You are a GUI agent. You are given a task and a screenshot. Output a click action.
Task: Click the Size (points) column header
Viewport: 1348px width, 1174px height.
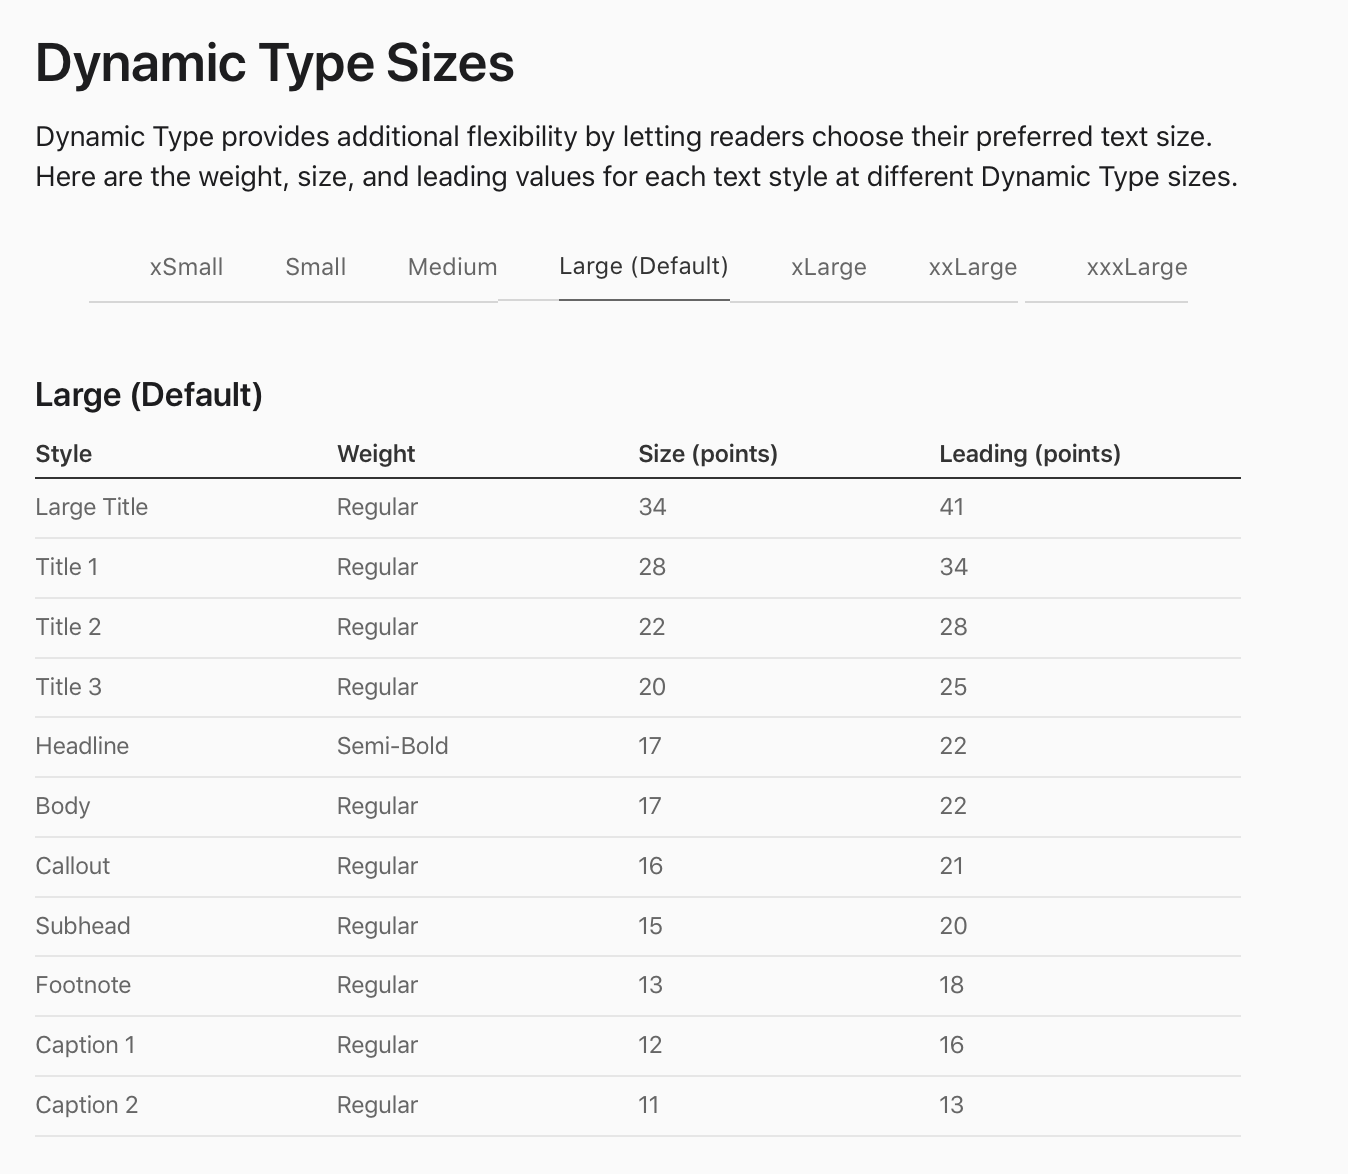click(x=708, y=454)
